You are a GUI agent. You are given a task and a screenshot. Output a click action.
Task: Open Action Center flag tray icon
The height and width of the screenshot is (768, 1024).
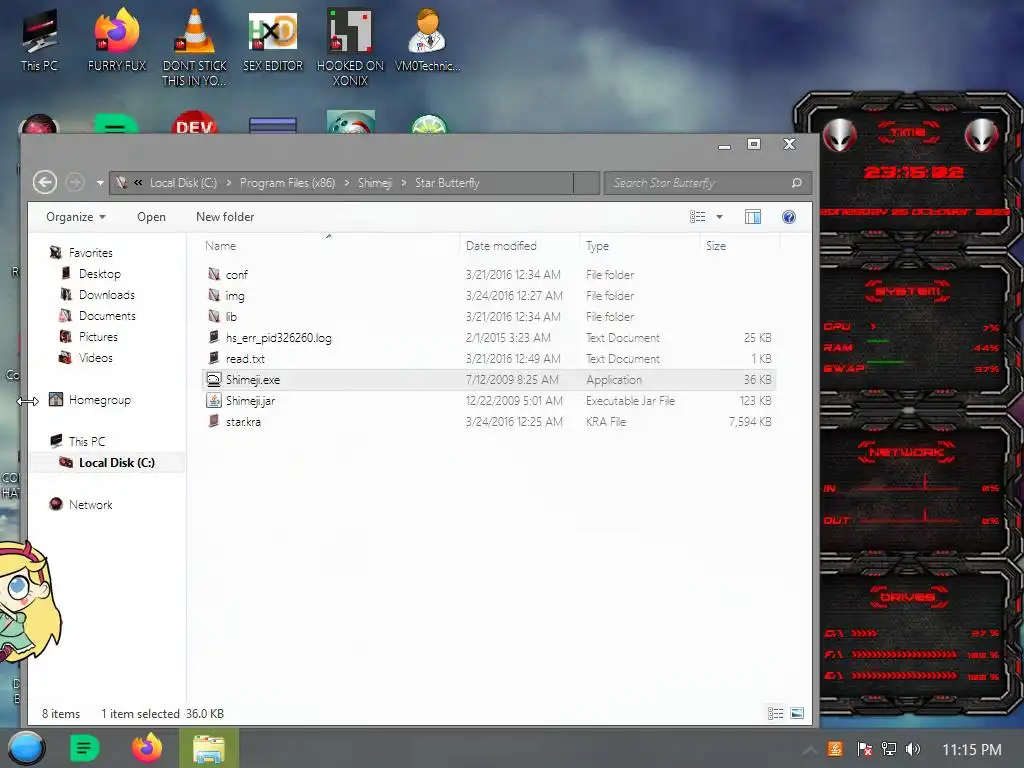[x=864, y=749]
